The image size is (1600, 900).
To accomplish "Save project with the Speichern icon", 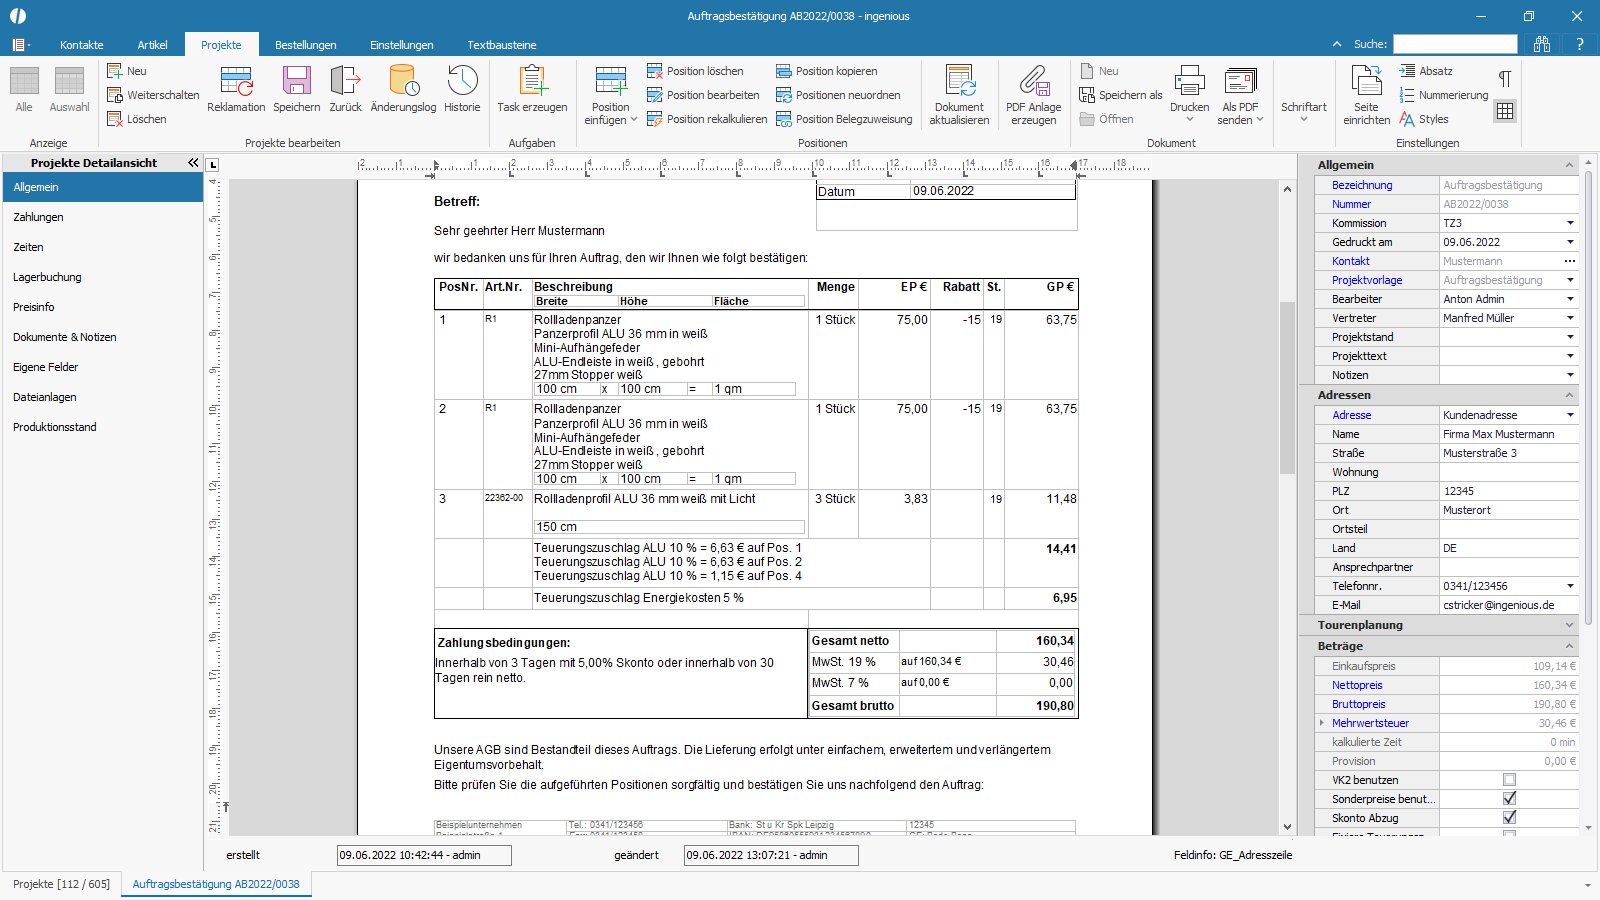I will click(296, 82).
